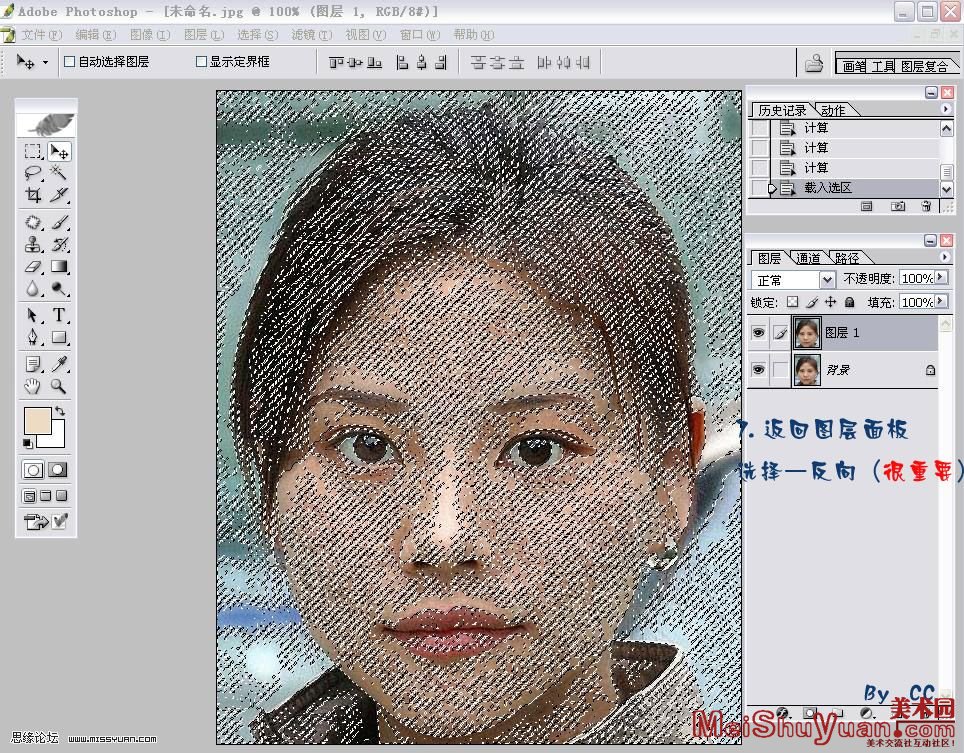Screen dimensions: 964x753
Task: Select the Eraser tool
Action: pos(33,266)
